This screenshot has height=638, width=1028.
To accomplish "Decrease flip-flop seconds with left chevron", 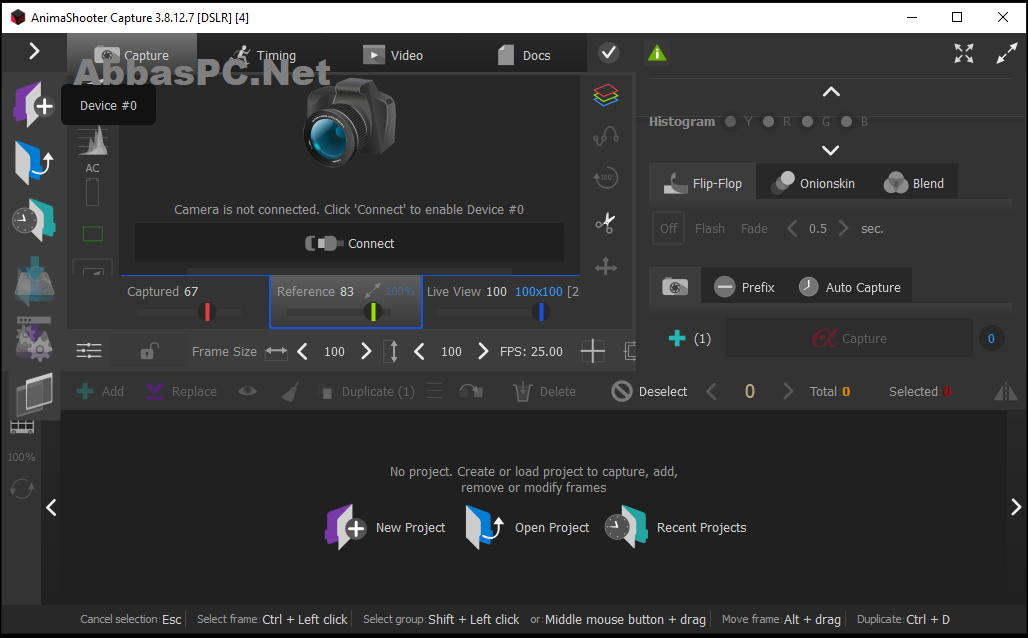I will pyautogui.click(x=792, y=228).
